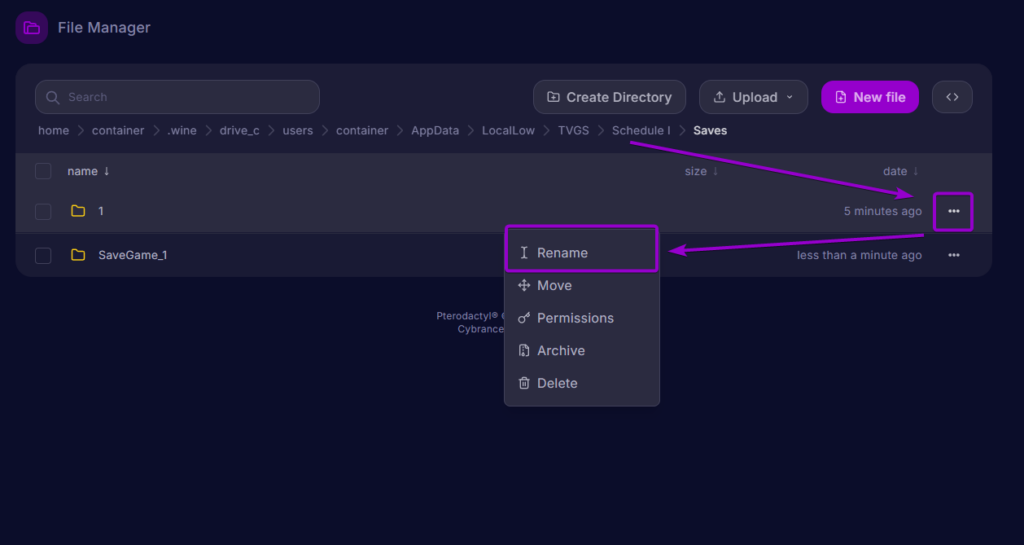Click the code brackets icon button
This screenshot has height=545, width=1024.
952,97
